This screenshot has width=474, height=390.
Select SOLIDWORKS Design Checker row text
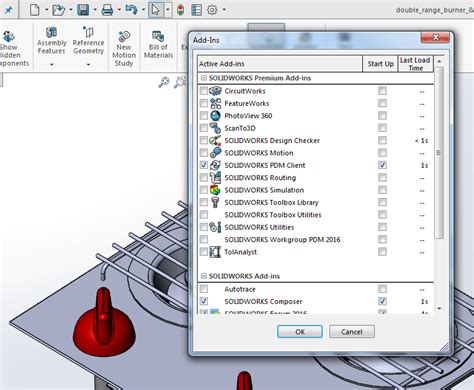pyautogui.click(x=272, y=140)
